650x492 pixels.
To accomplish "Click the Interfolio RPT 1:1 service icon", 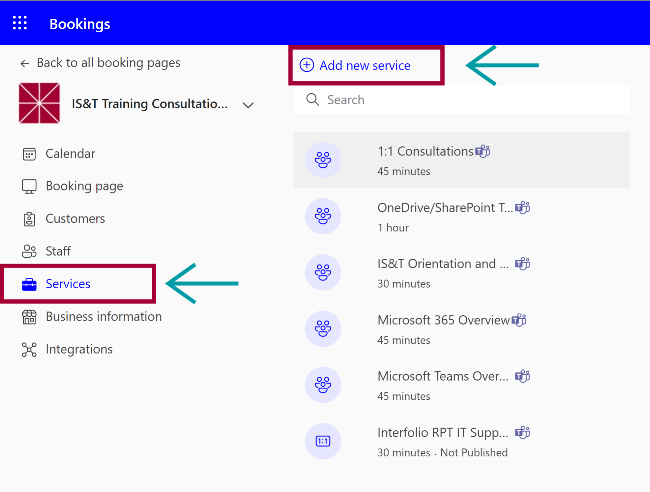I will pyautogui.click(x=323, y=440).
